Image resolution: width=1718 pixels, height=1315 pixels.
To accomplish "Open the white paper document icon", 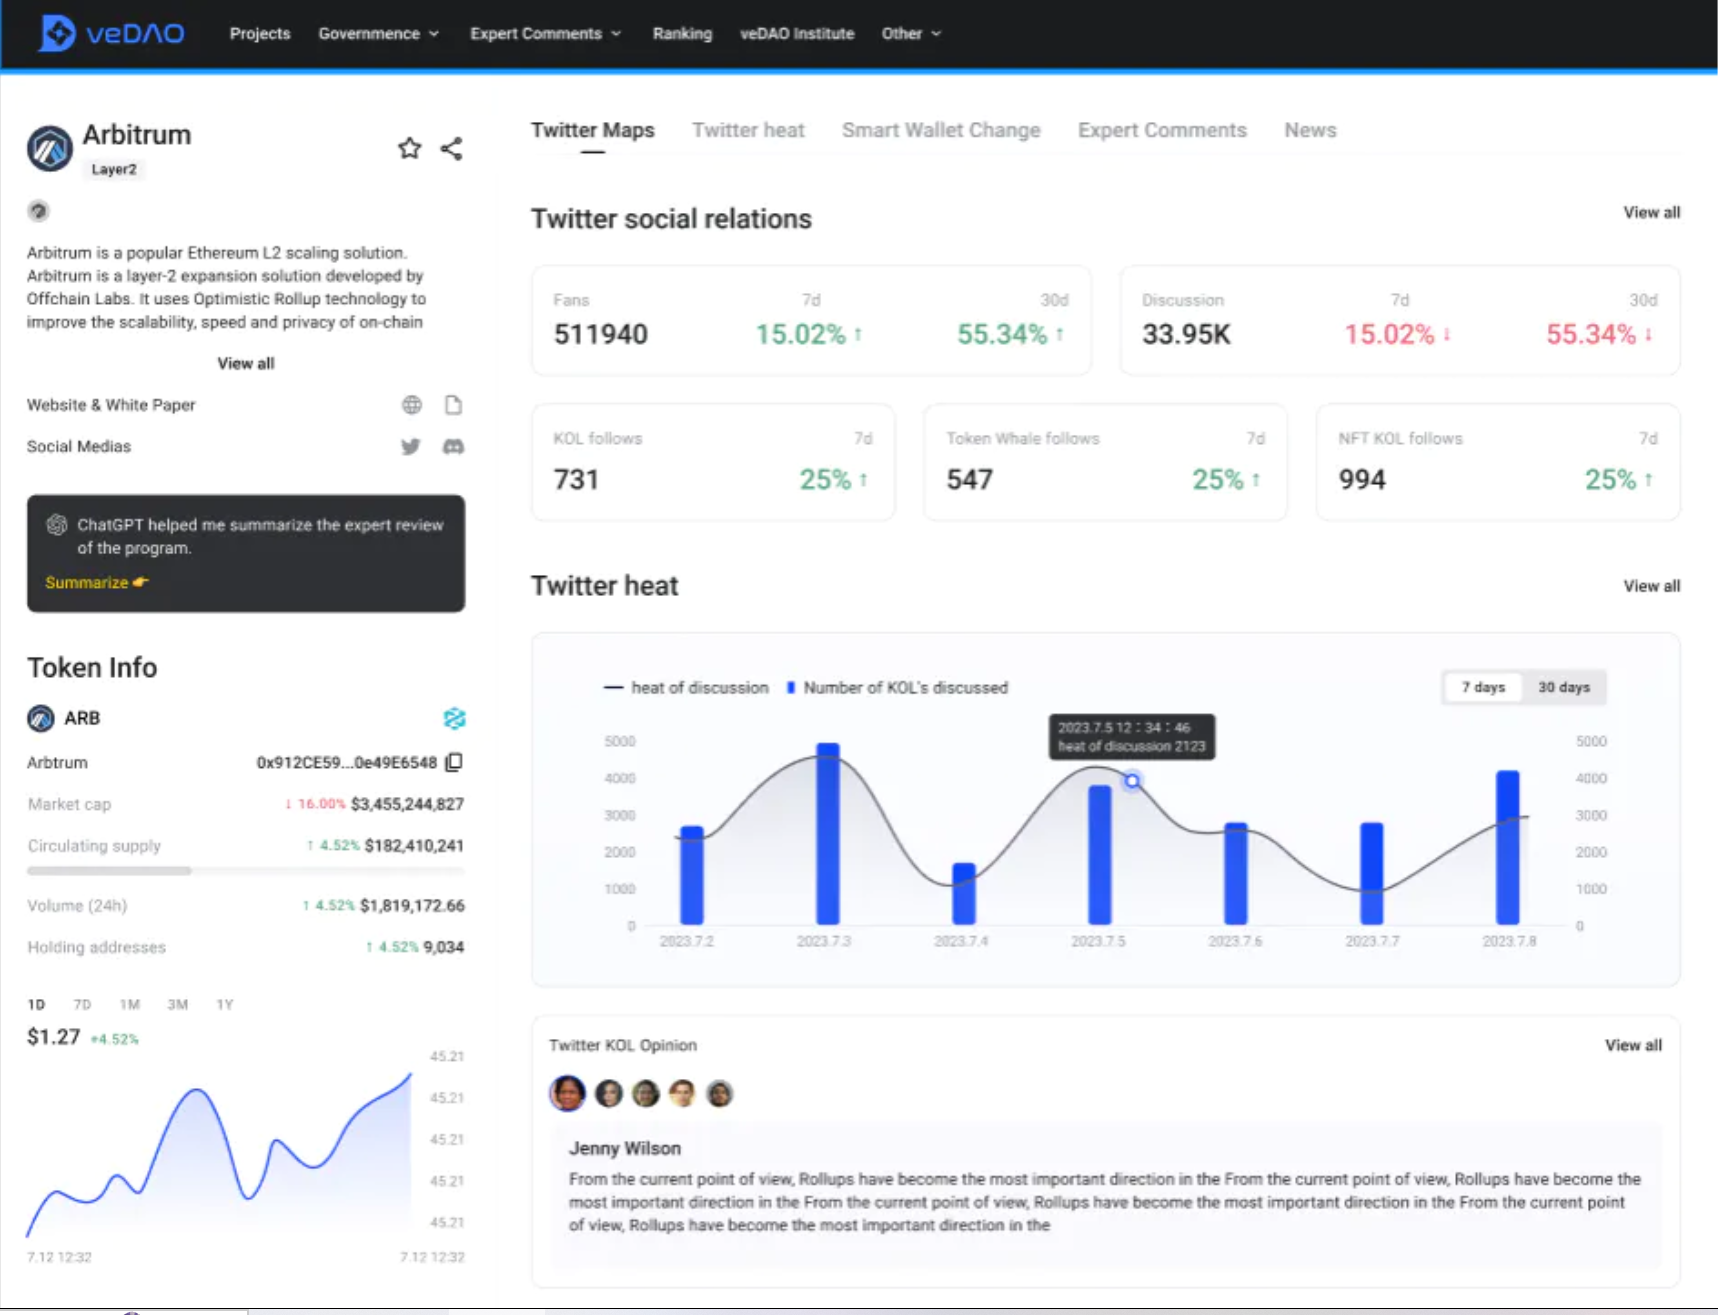I will coord(454,405).
